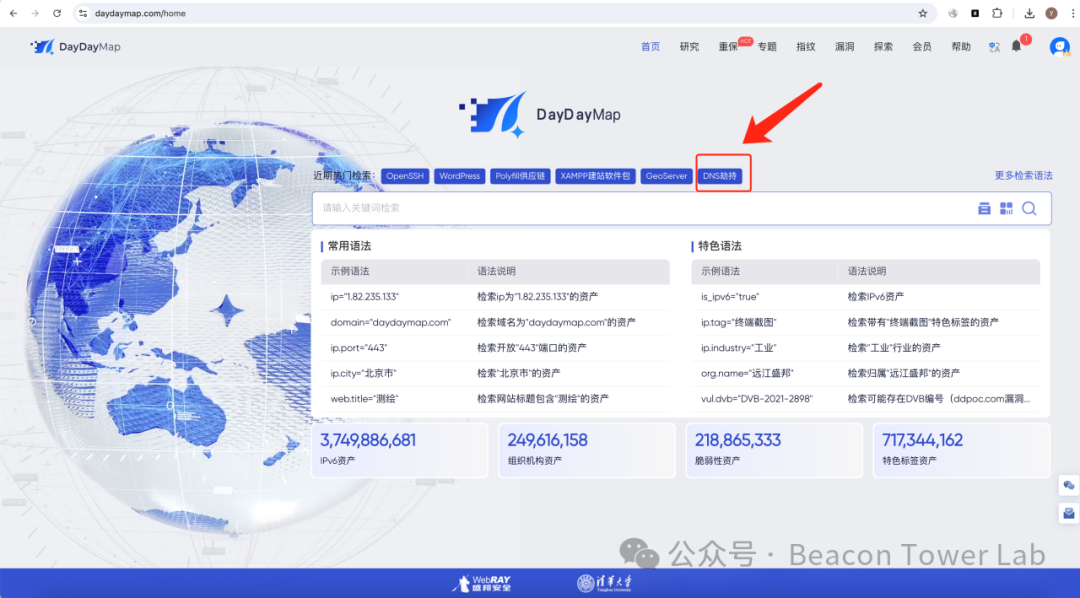Click example syntax ip.tag="终端截图"

coord(738,322)
